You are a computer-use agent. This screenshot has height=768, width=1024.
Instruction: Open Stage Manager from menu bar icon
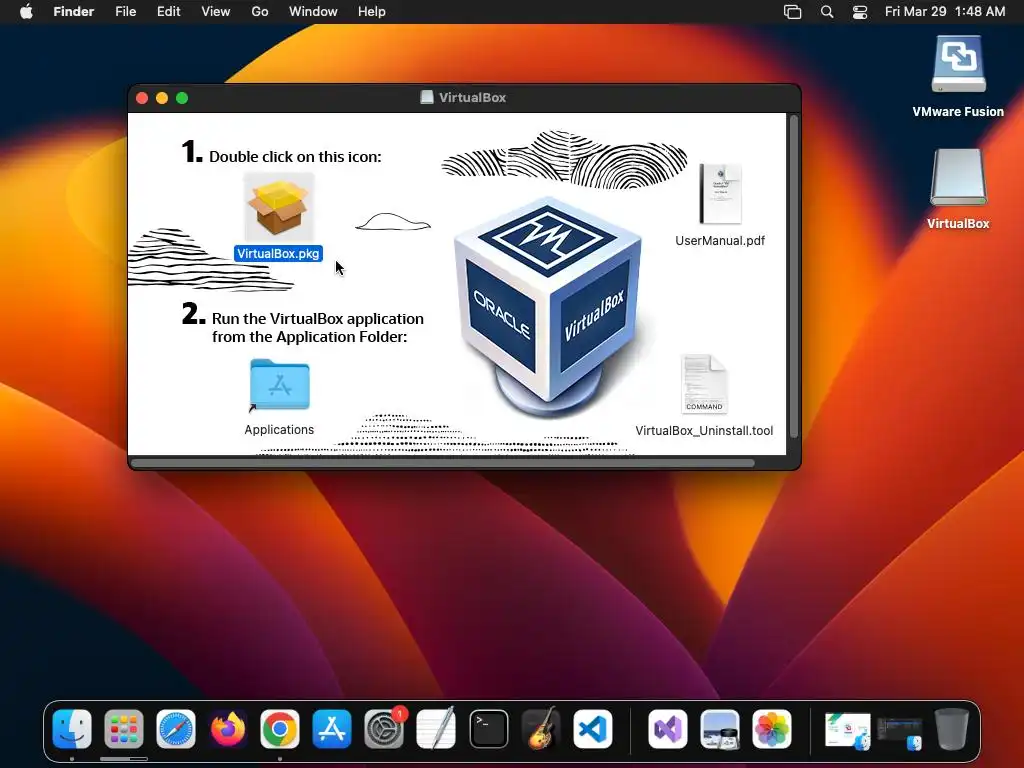pos(792,12)
